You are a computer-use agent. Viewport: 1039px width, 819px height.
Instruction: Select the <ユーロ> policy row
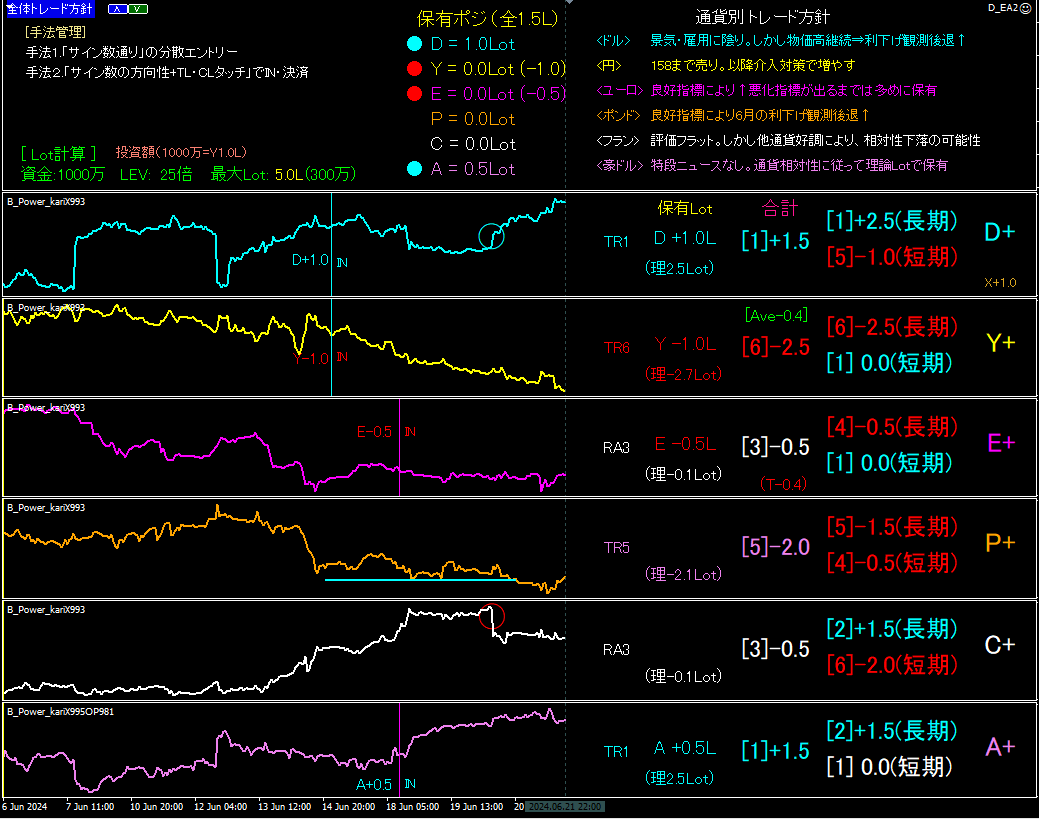[x=766, y=90]
